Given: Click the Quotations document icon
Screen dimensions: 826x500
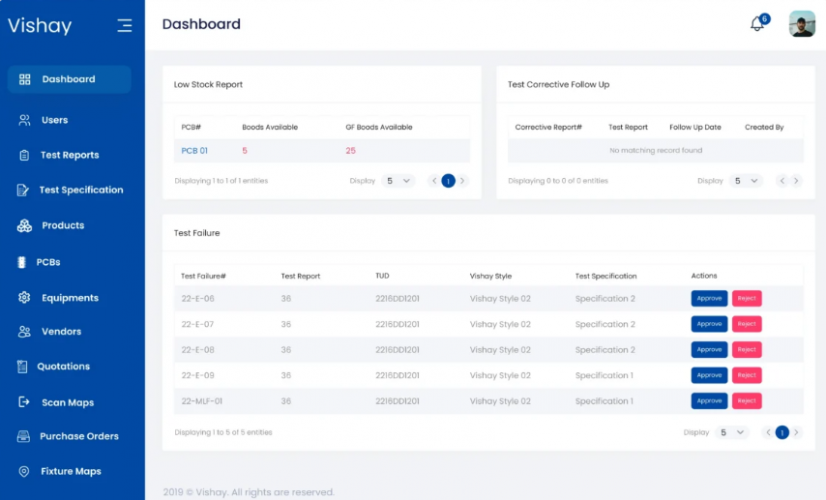Looking at the screenshot, I should pyautogui.click(x=22, y=367).
